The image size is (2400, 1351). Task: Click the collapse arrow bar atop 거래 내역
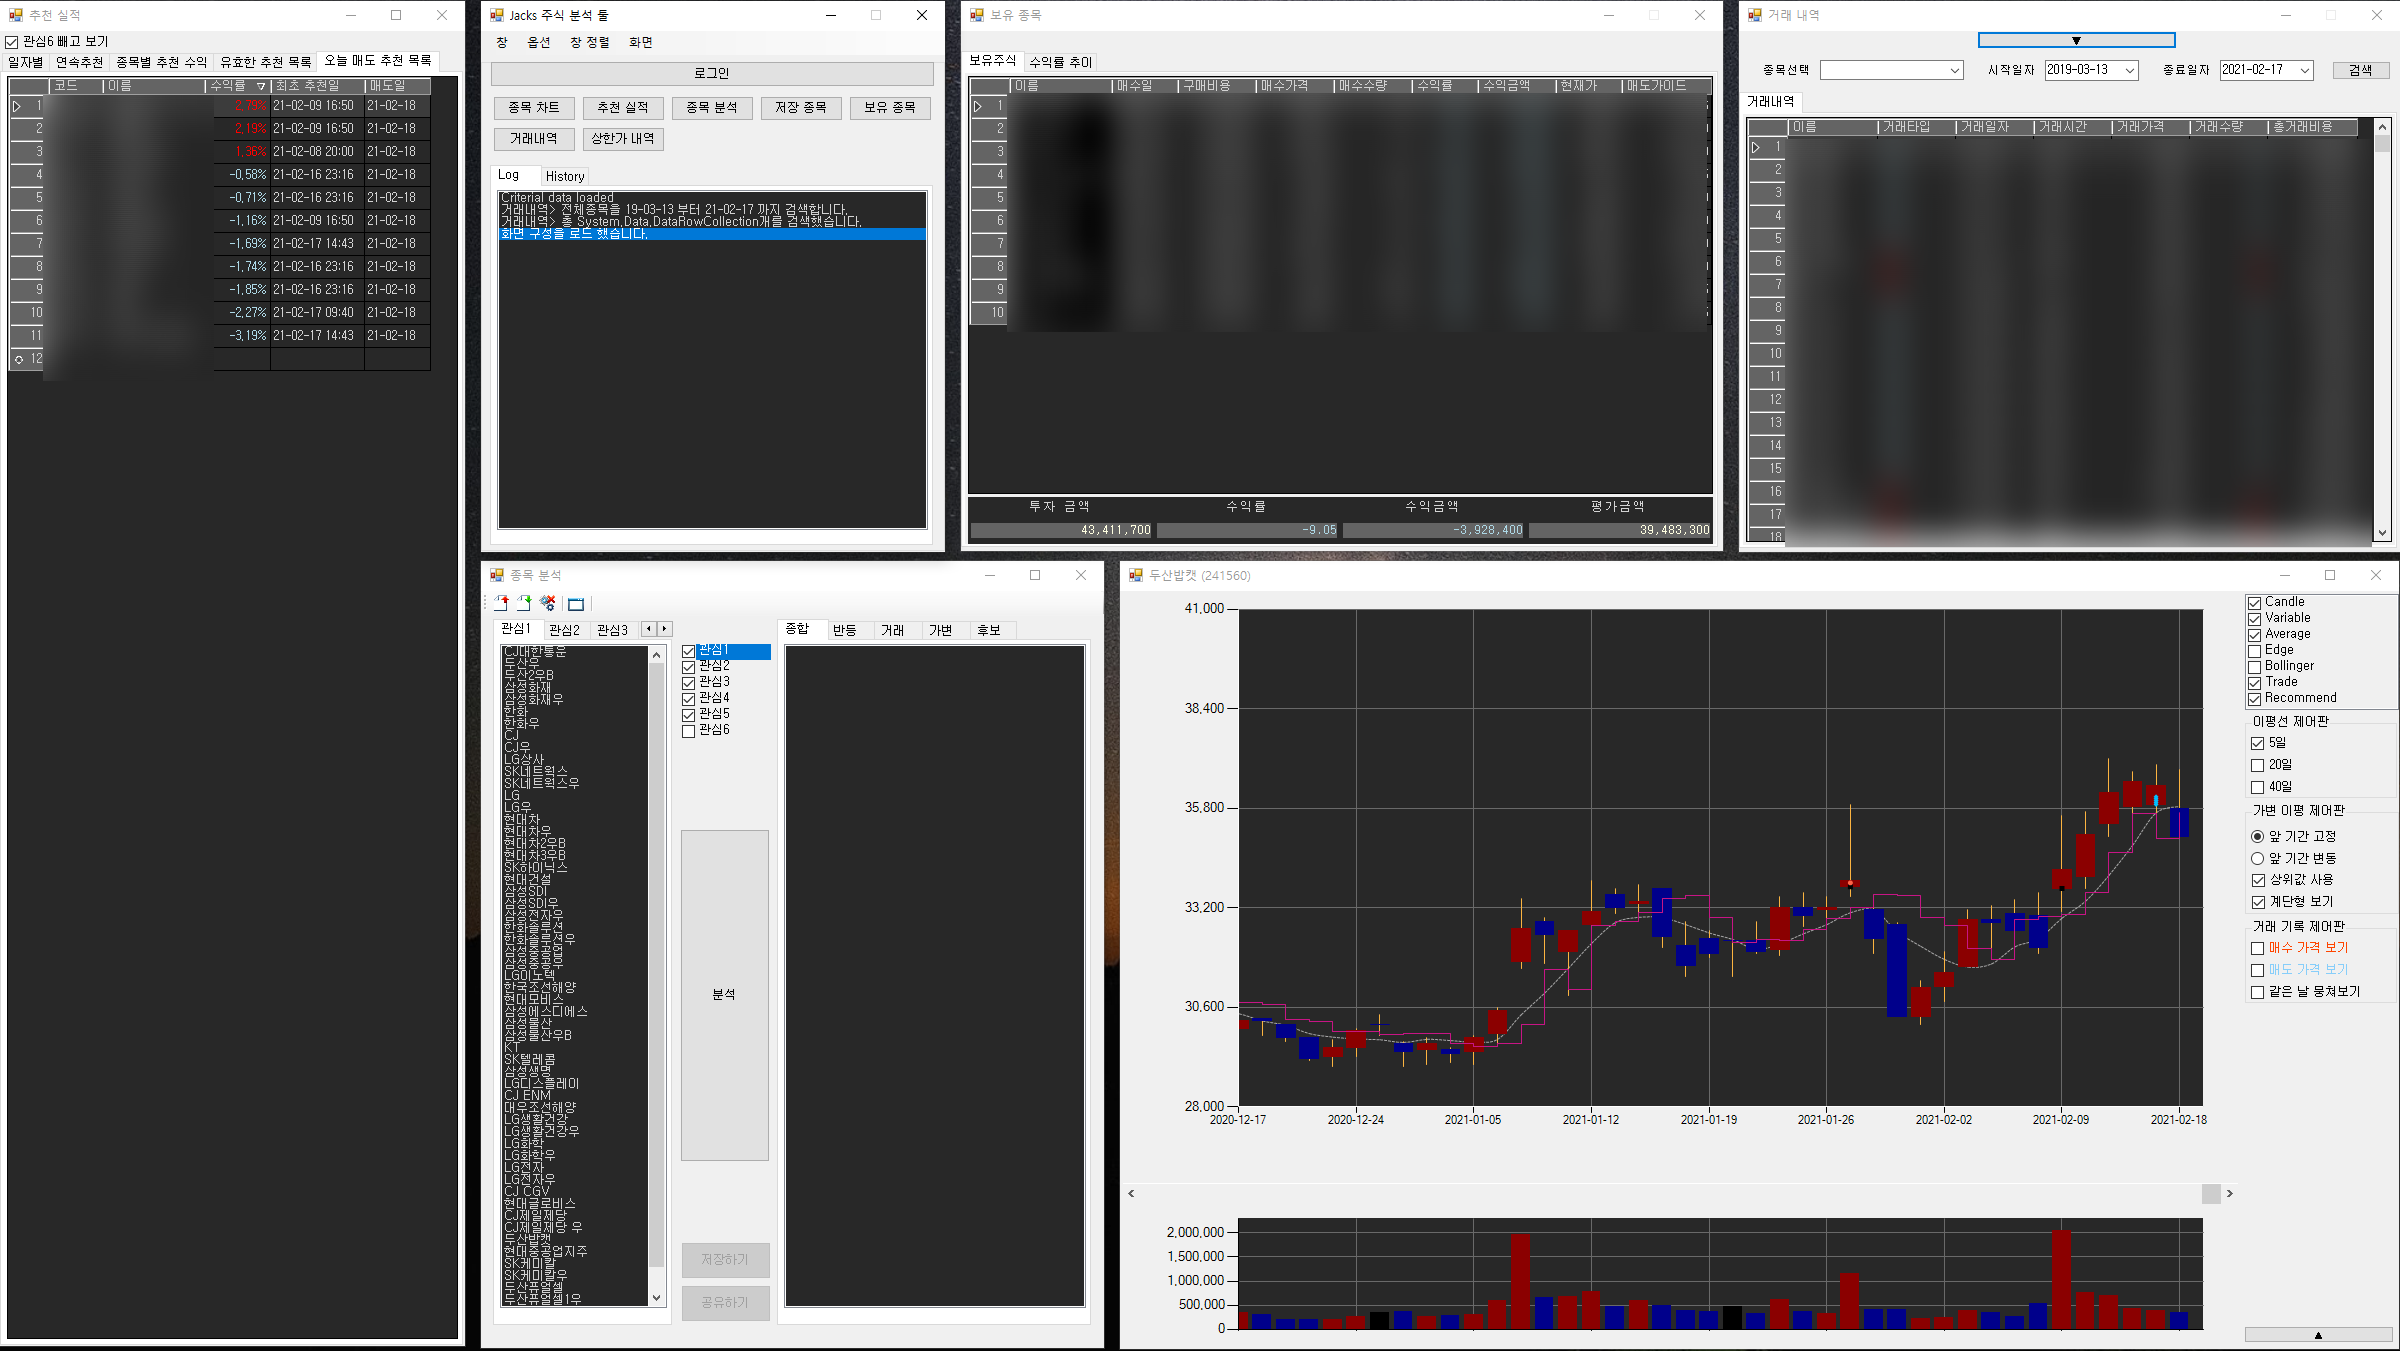(x=2076, y=40)
